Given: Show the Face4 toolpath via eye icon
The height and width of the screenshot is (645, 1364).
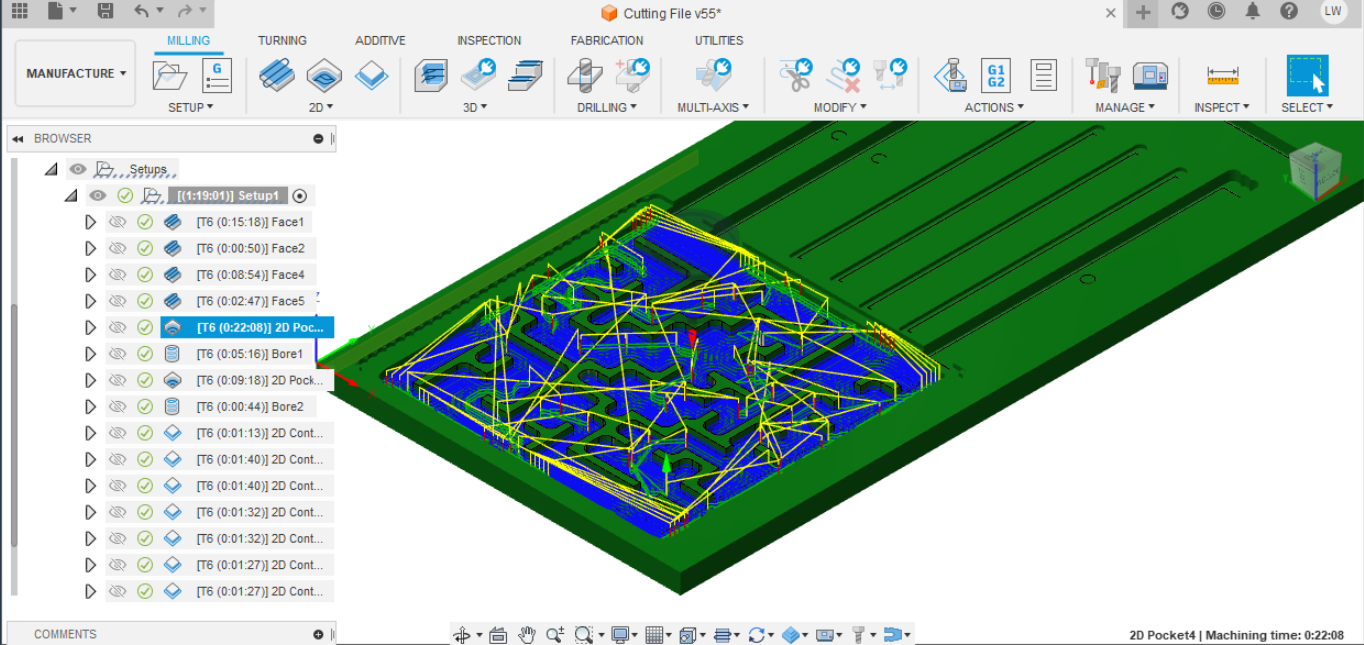Looking at the screenshot, I should (x=117, y=274).
